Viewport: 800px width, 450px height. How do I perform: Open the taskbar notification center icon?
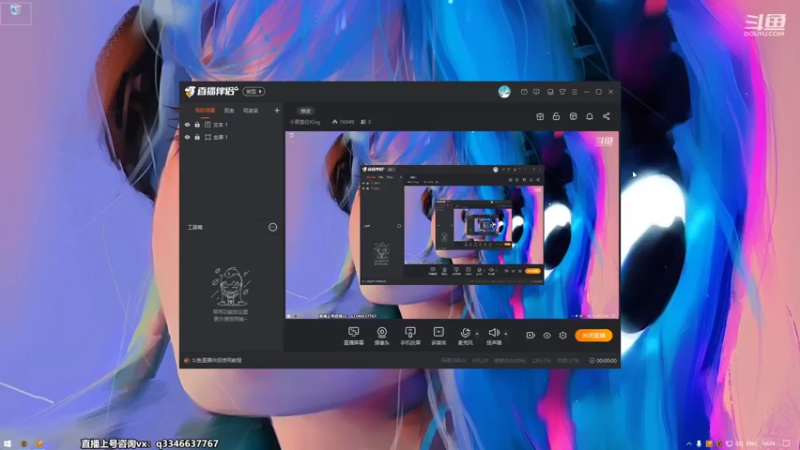786,444
